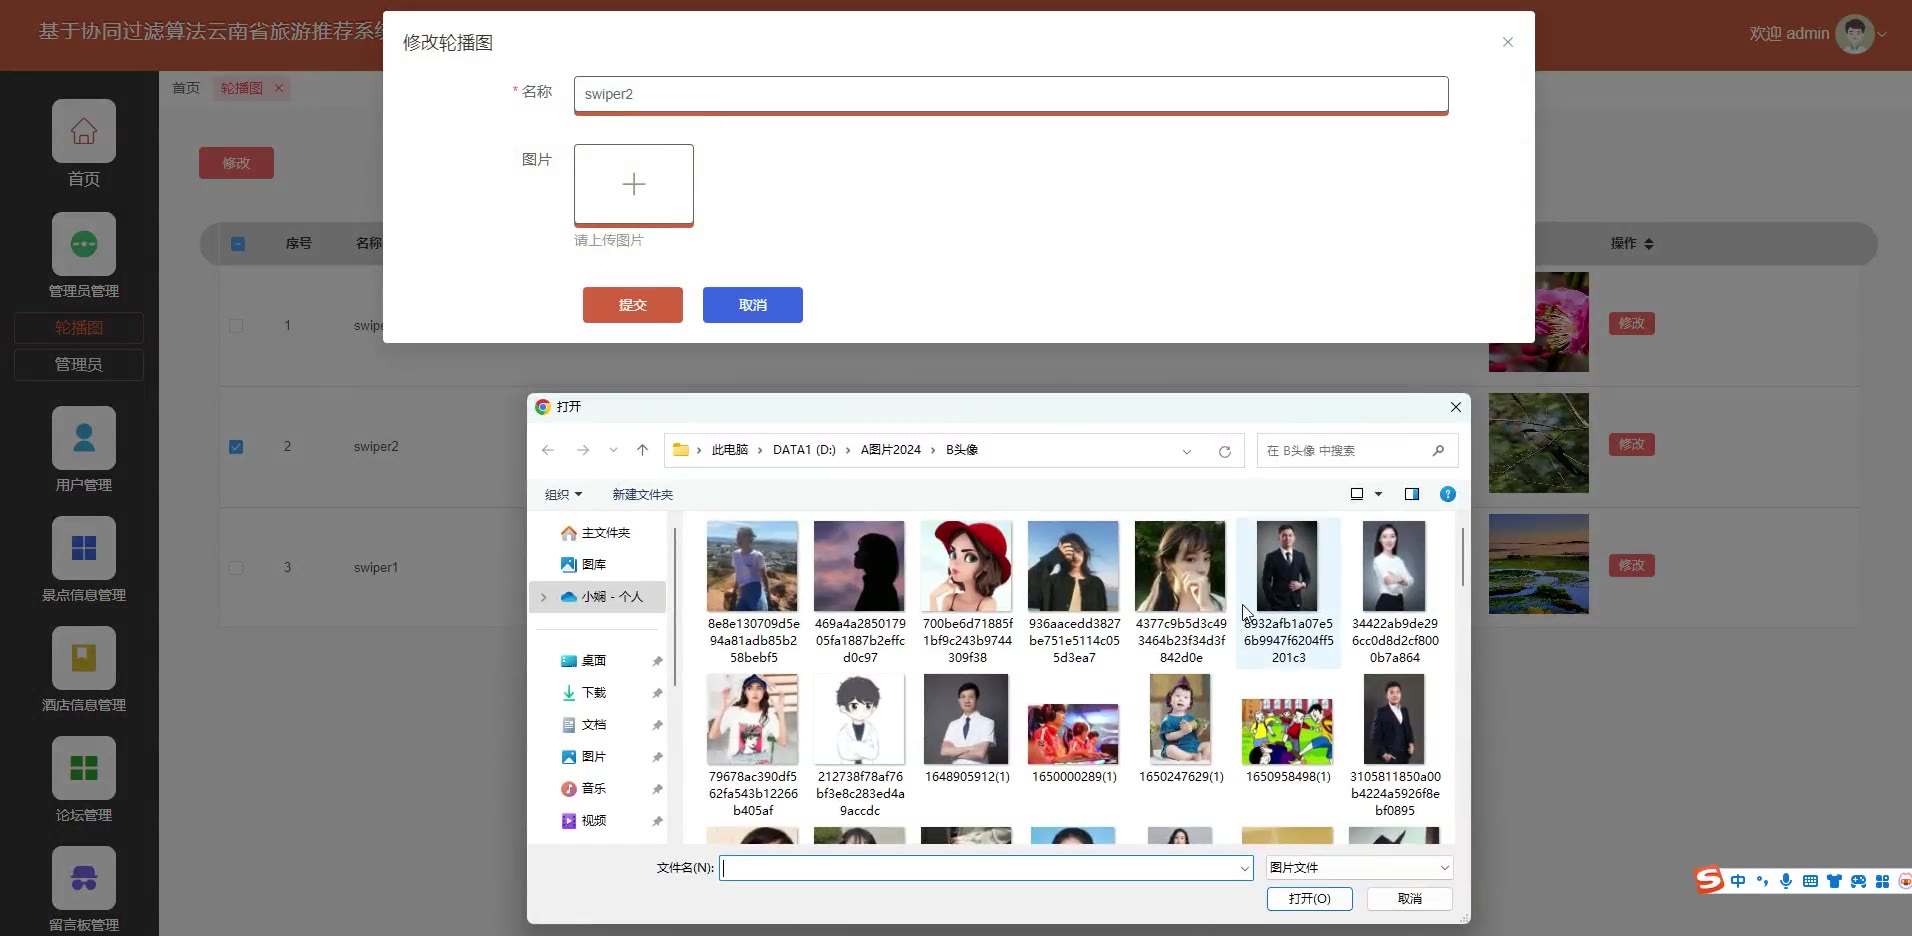1912x936 pixels.
Task: Click the 取消 button in 修改轮播图 dialog
Action: click(x=753, y=305)
